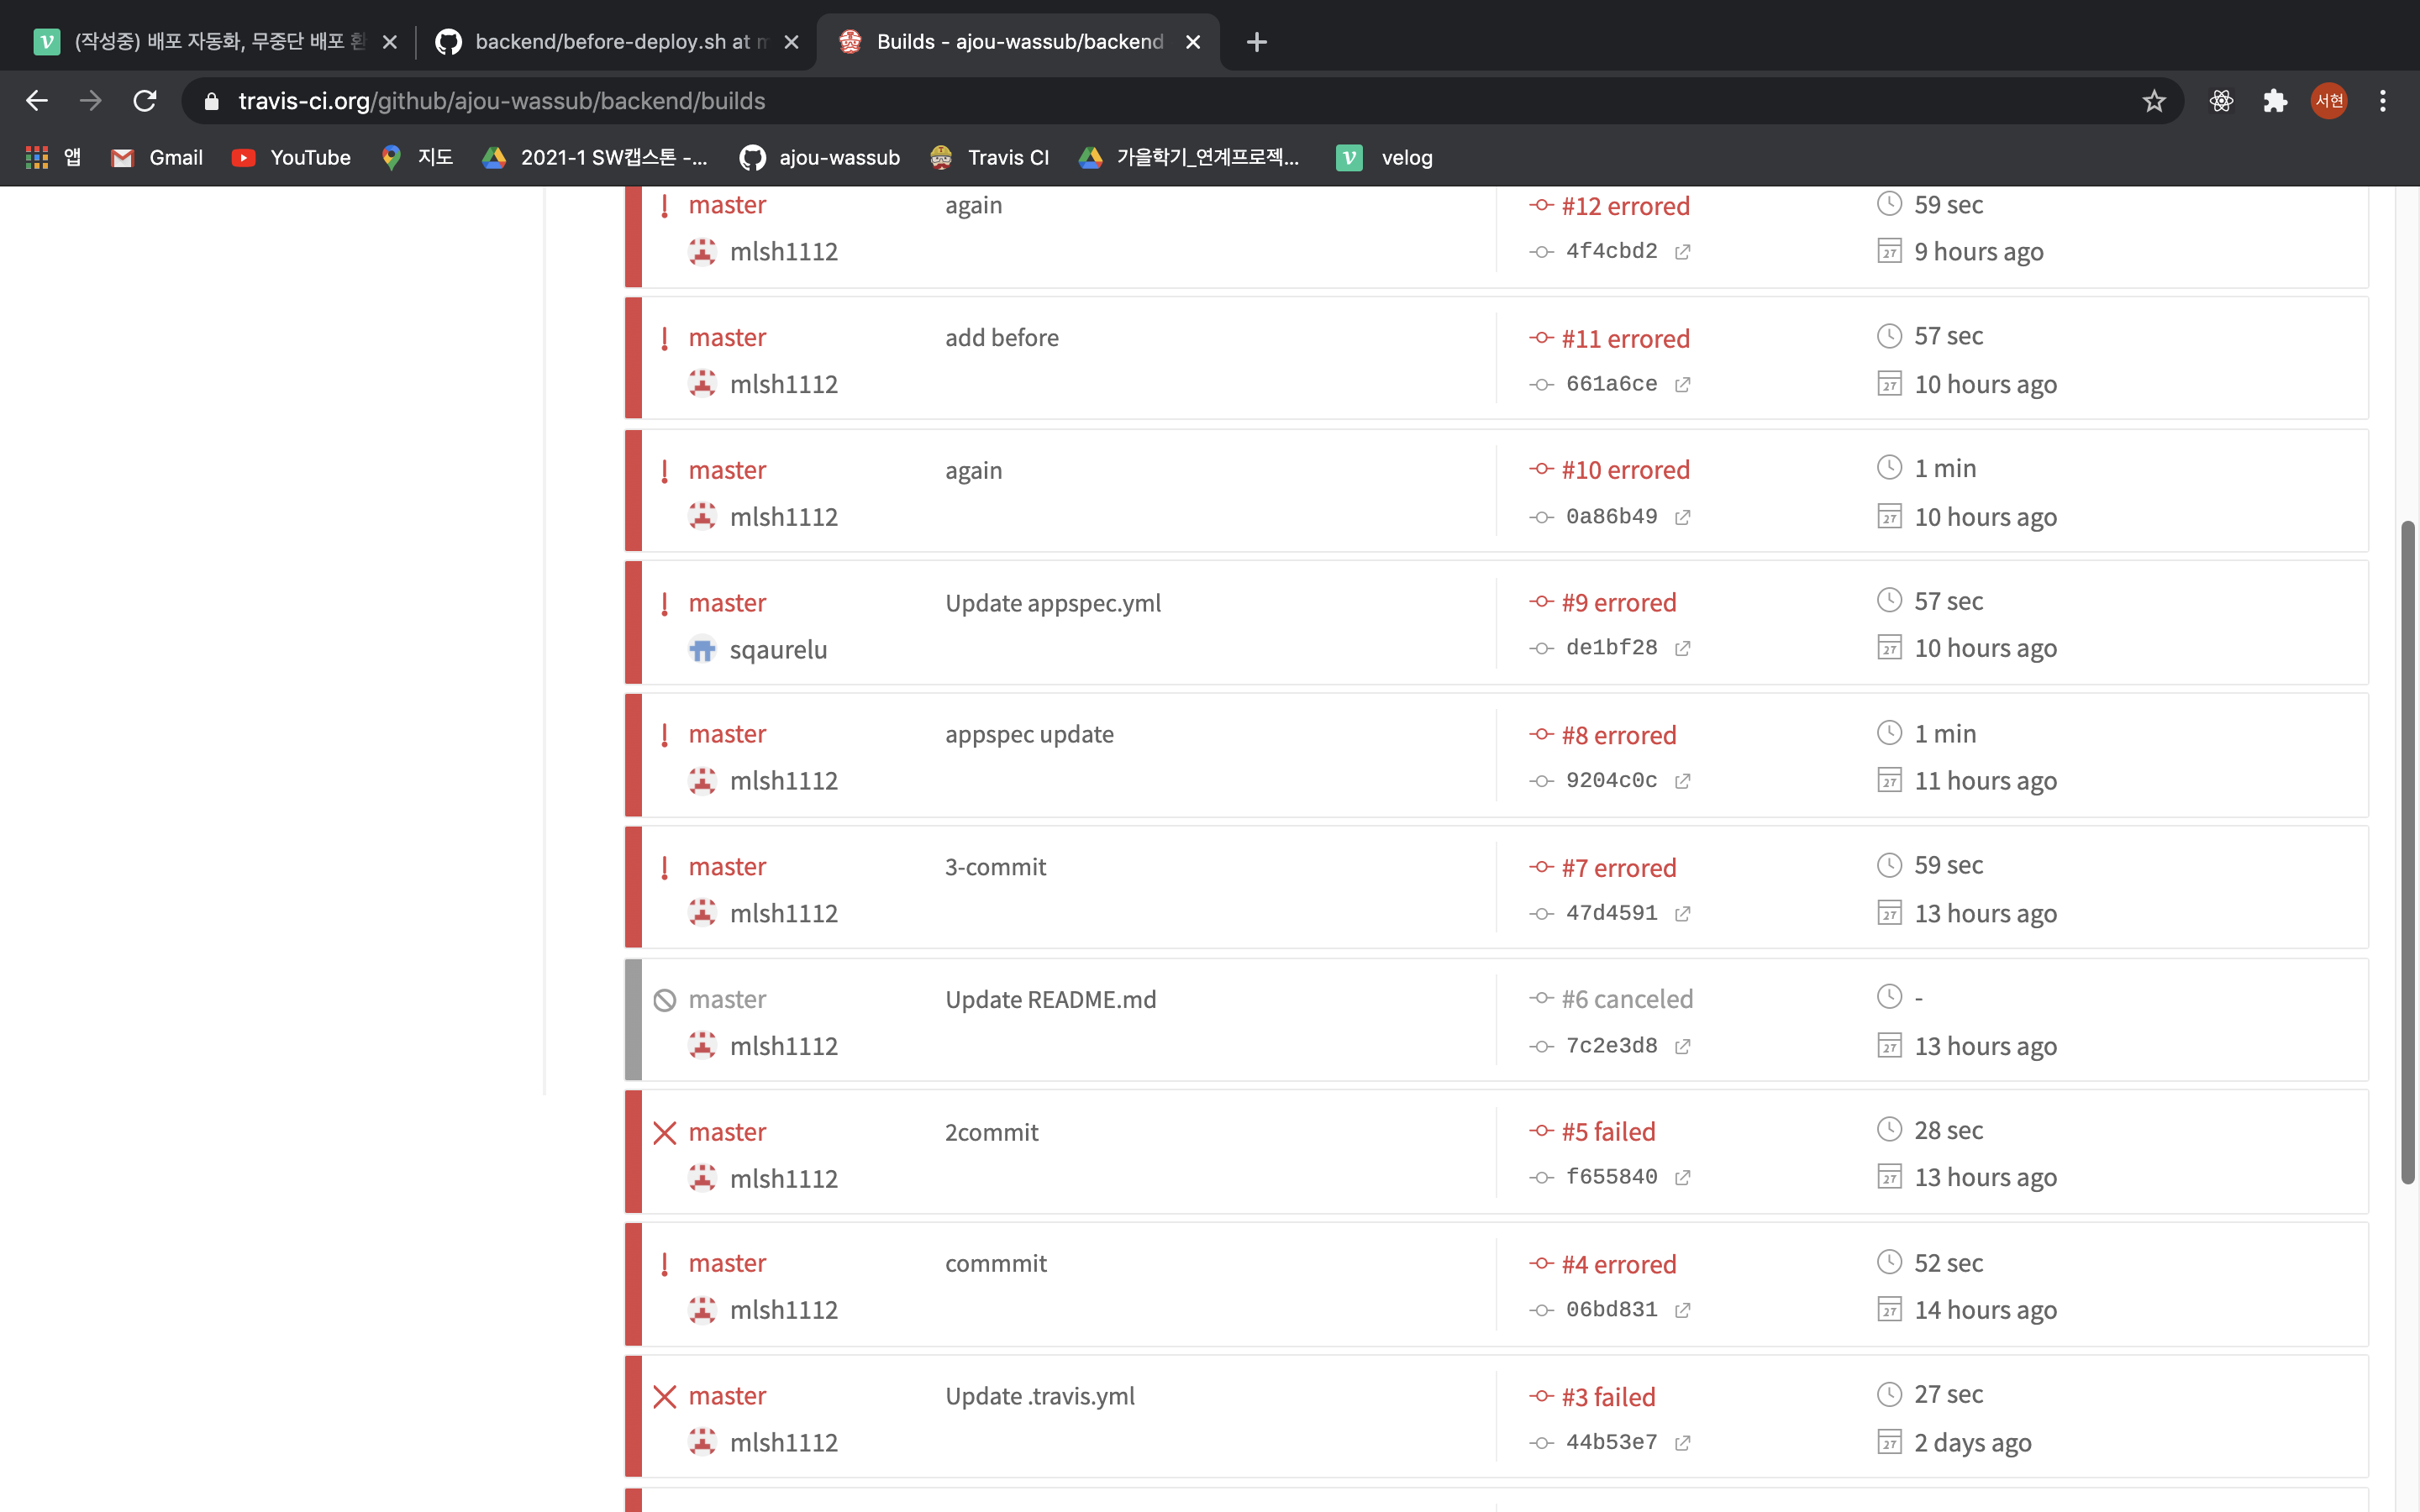Open external commit link for 0a86b49

coord(1683,517)
